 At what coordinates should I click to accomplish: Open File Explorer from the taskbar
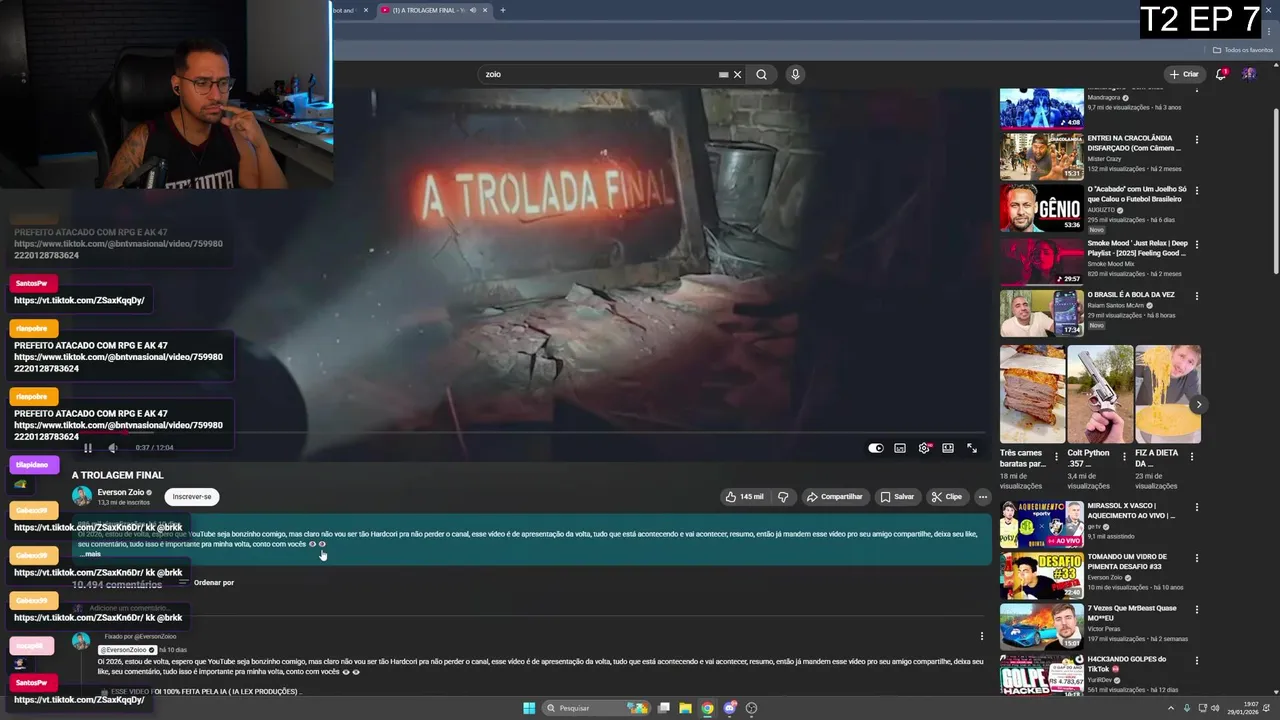[x=685, y=708]
